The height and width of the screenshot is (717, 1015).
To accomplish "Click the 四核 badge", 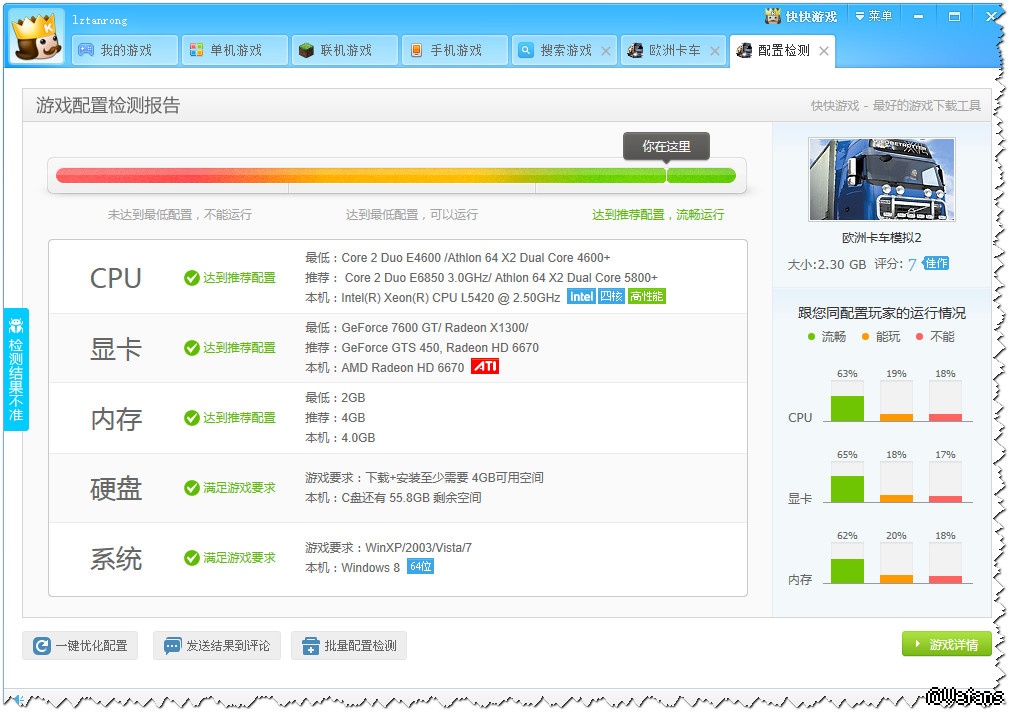I will click(x=611, y=296).
